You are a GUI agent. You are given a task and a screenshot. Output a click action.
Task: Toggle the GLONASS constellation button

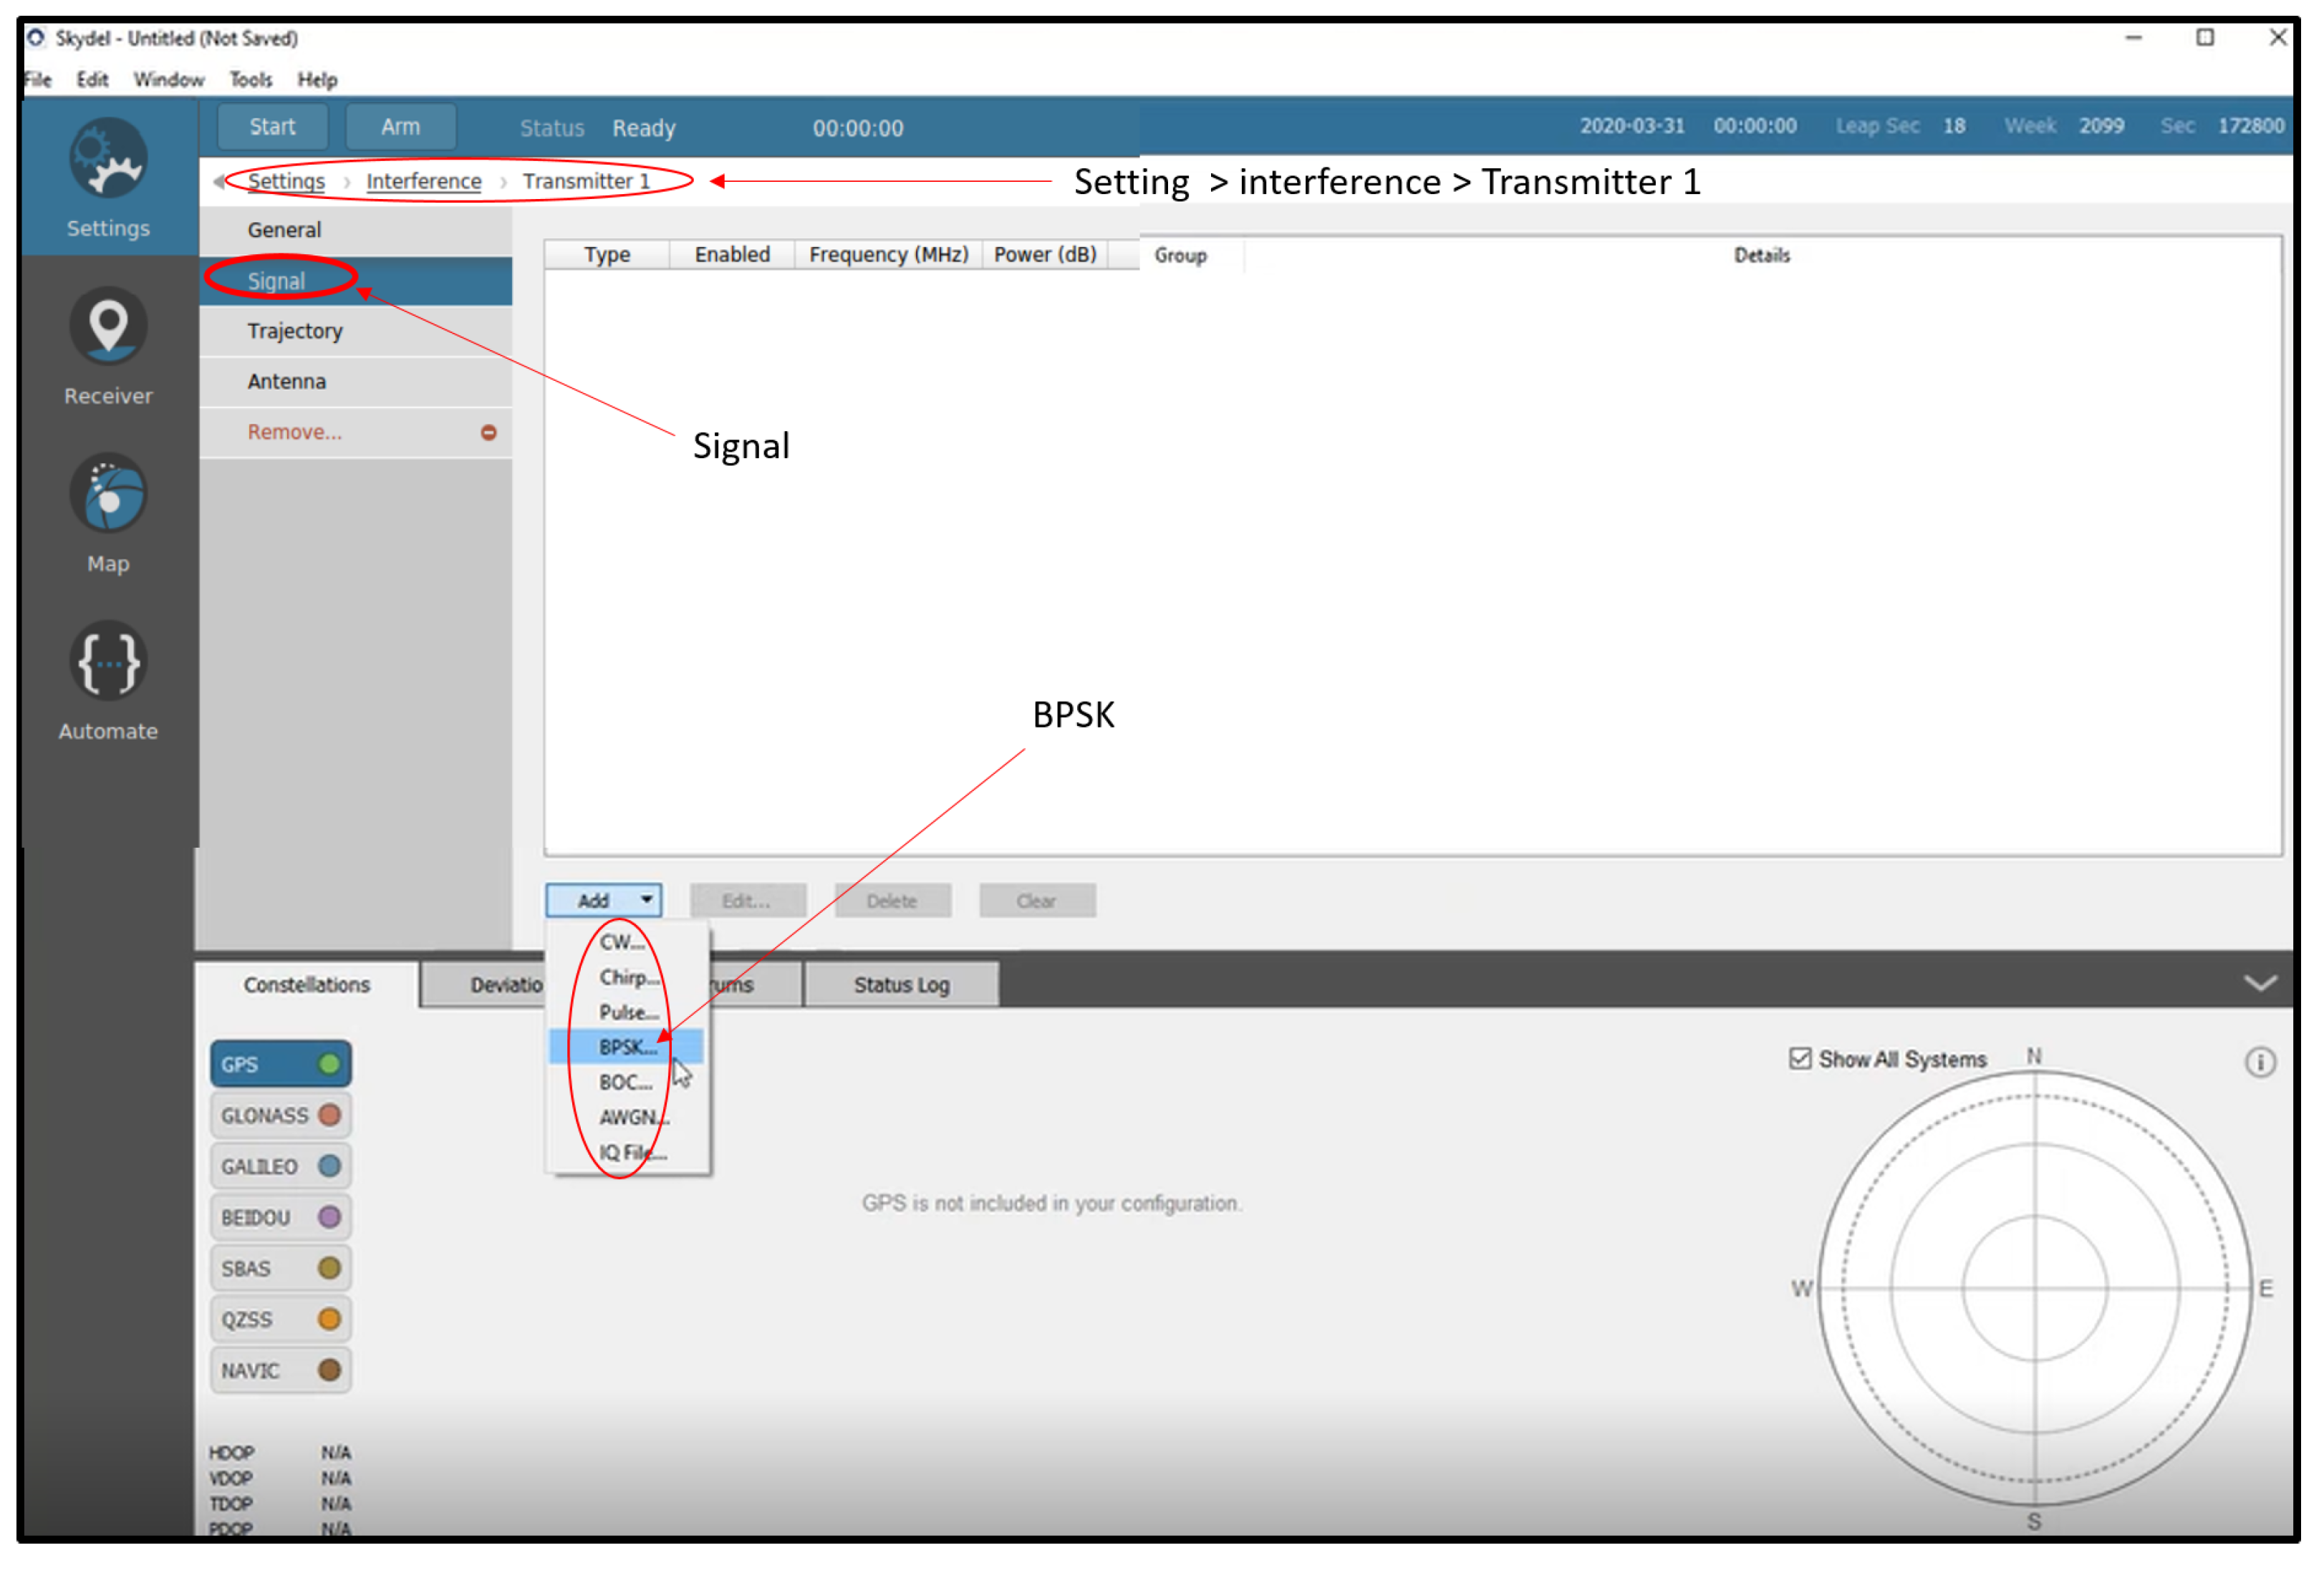coord(280,1116)
